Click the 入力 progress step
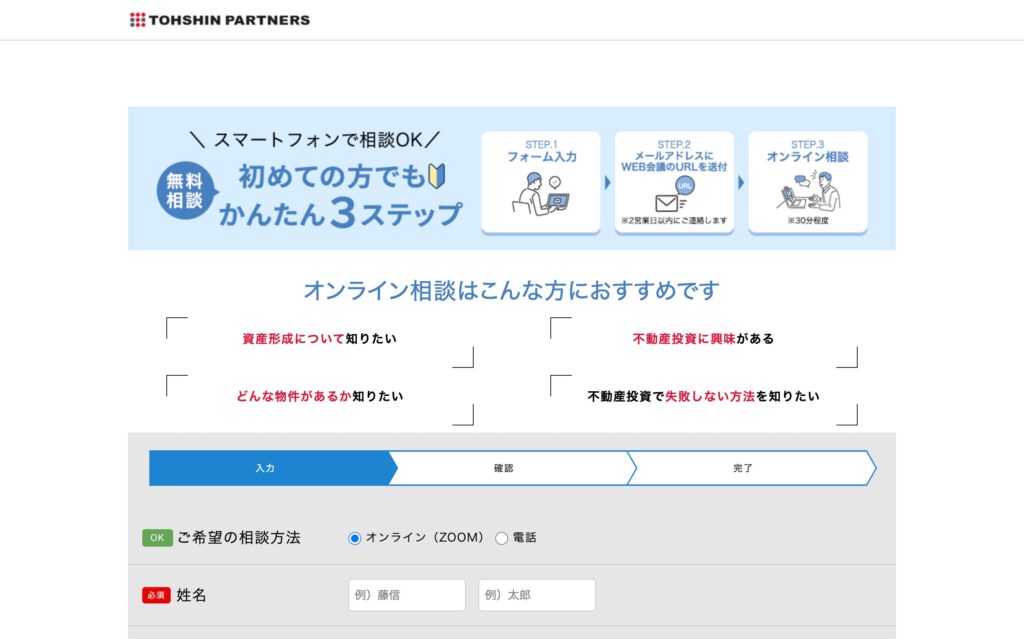Screen dimensions: 1024x639 [265, 468]
